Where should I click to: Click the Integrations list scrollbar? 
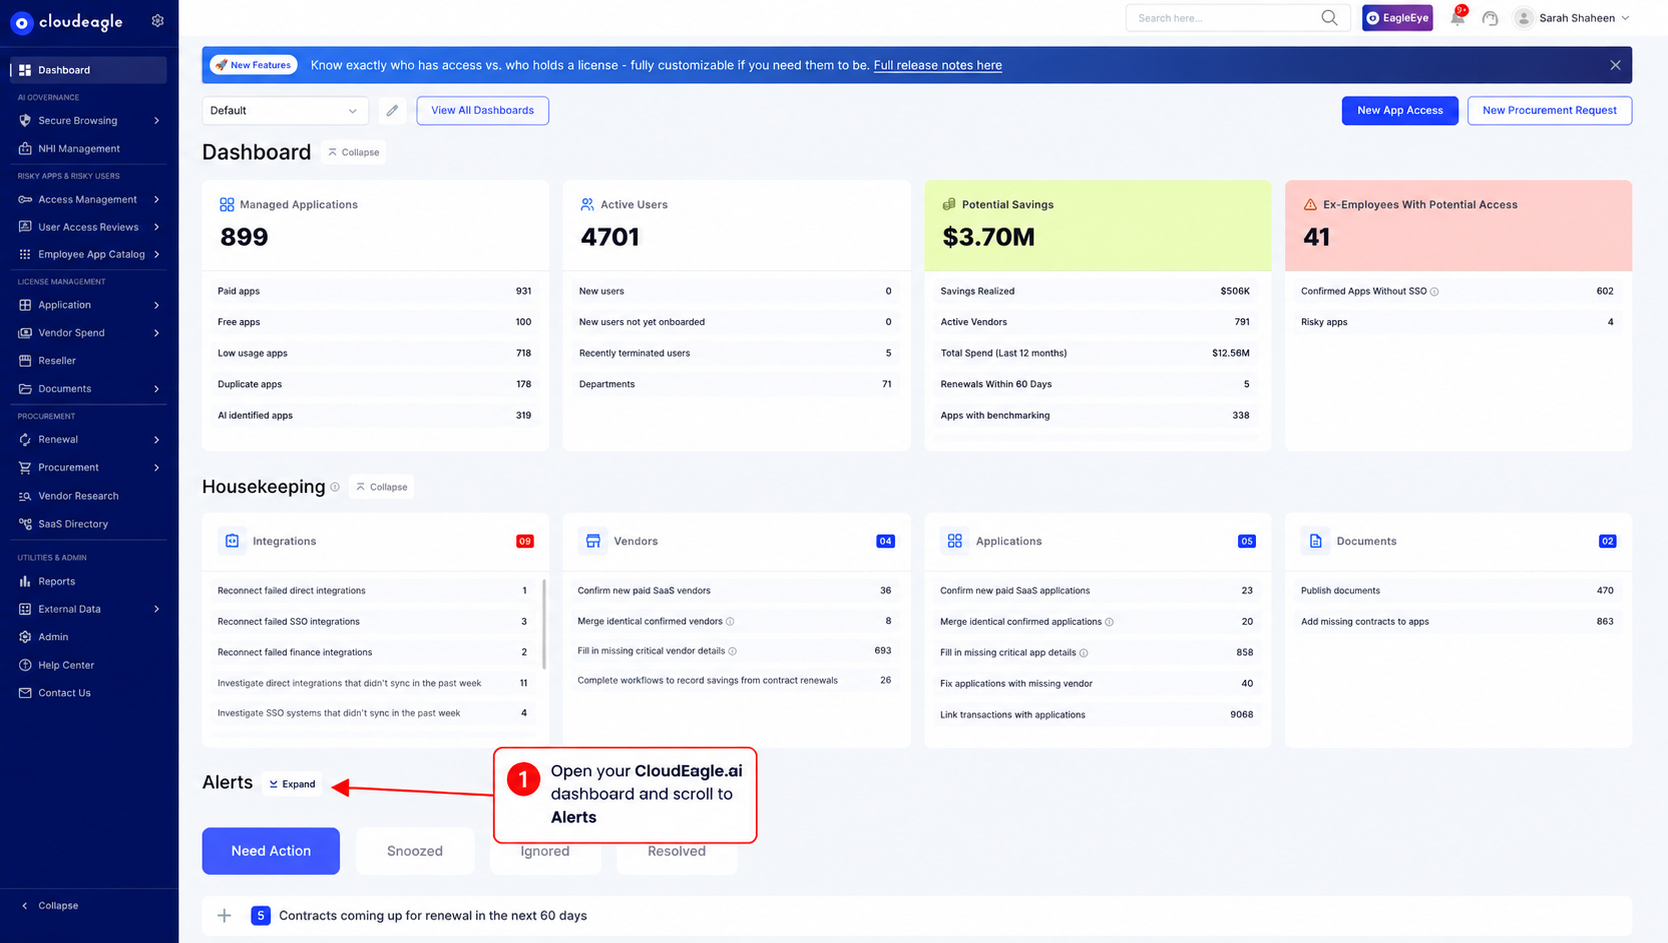544,624
